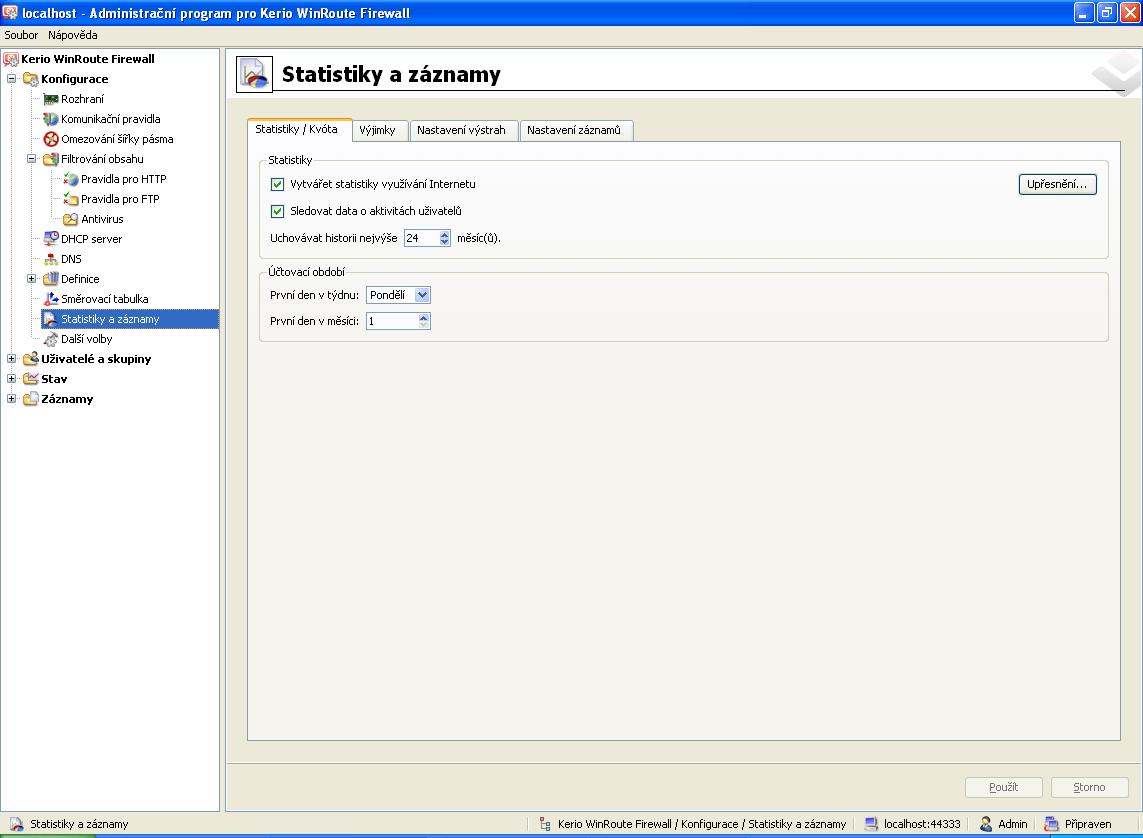Click the Další volby icon
The image size is (1143, 838).
pos(51,339)
